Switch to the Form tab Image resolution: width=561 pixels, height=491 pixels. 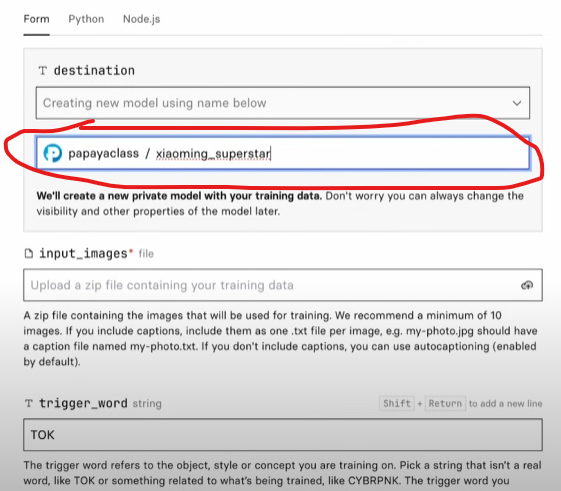[36, 19]
